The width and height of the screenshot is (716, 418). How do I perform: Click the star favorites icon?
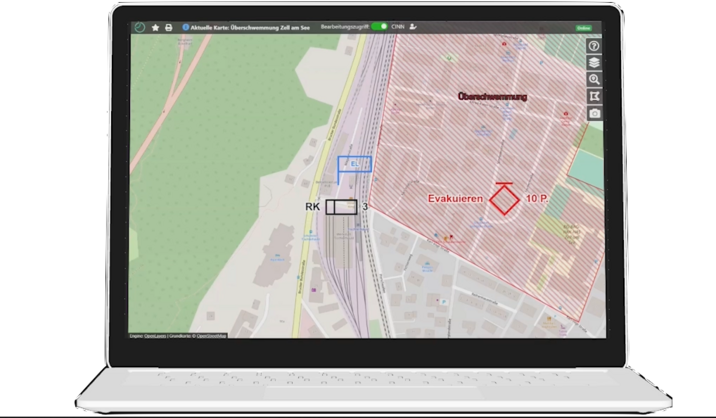155,27
